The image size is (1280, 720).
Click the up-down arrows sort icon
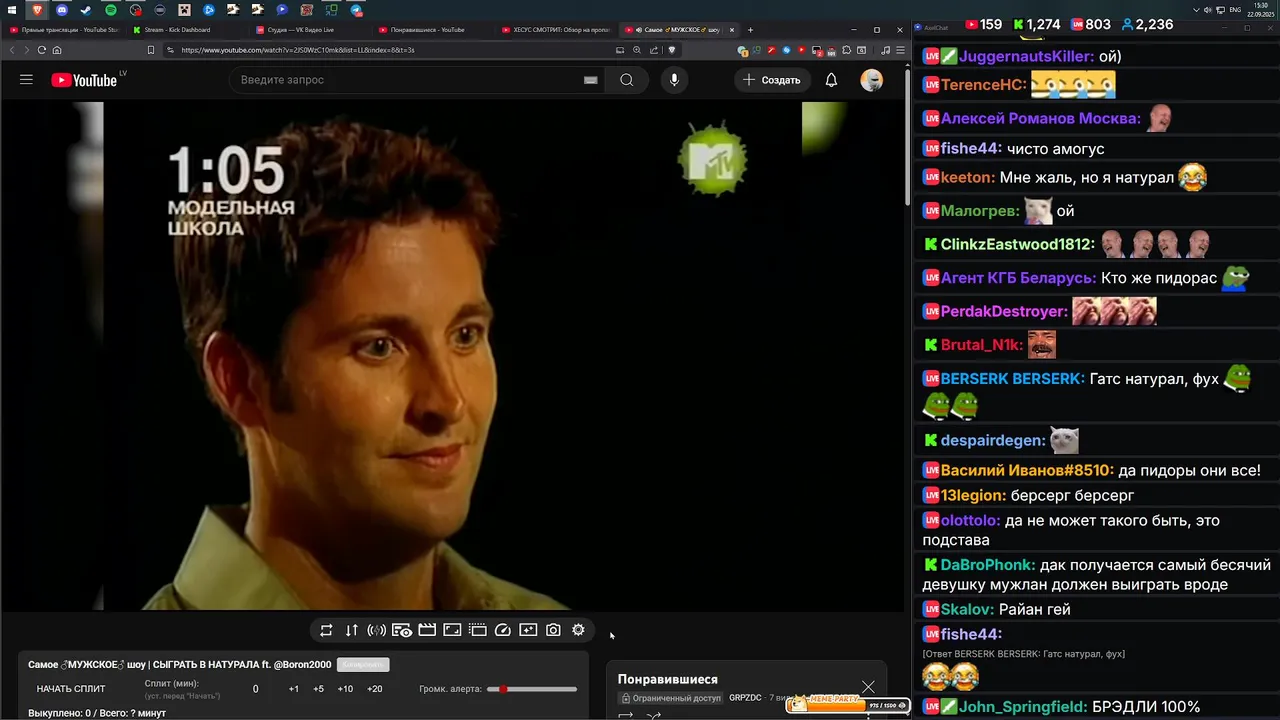tap(351, 630)
